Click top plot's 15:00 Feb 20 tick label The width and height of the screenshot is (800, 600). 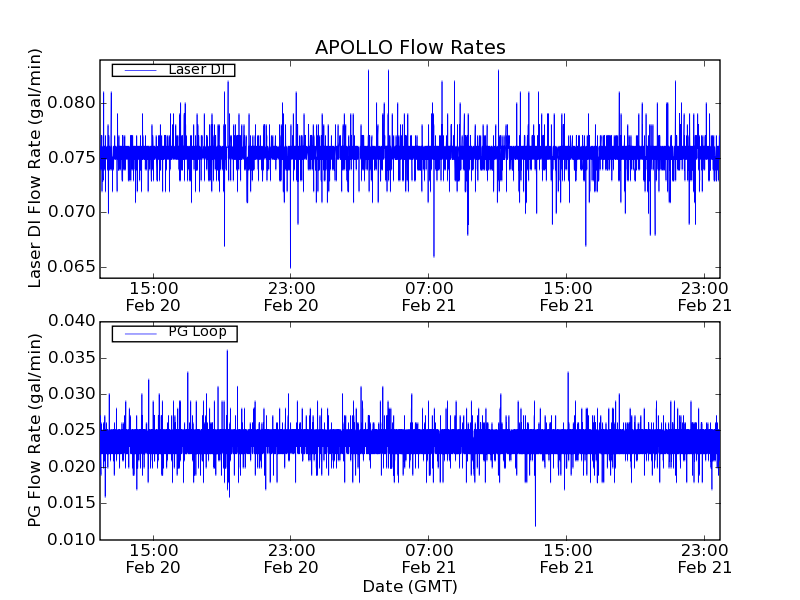click(153, 297)
